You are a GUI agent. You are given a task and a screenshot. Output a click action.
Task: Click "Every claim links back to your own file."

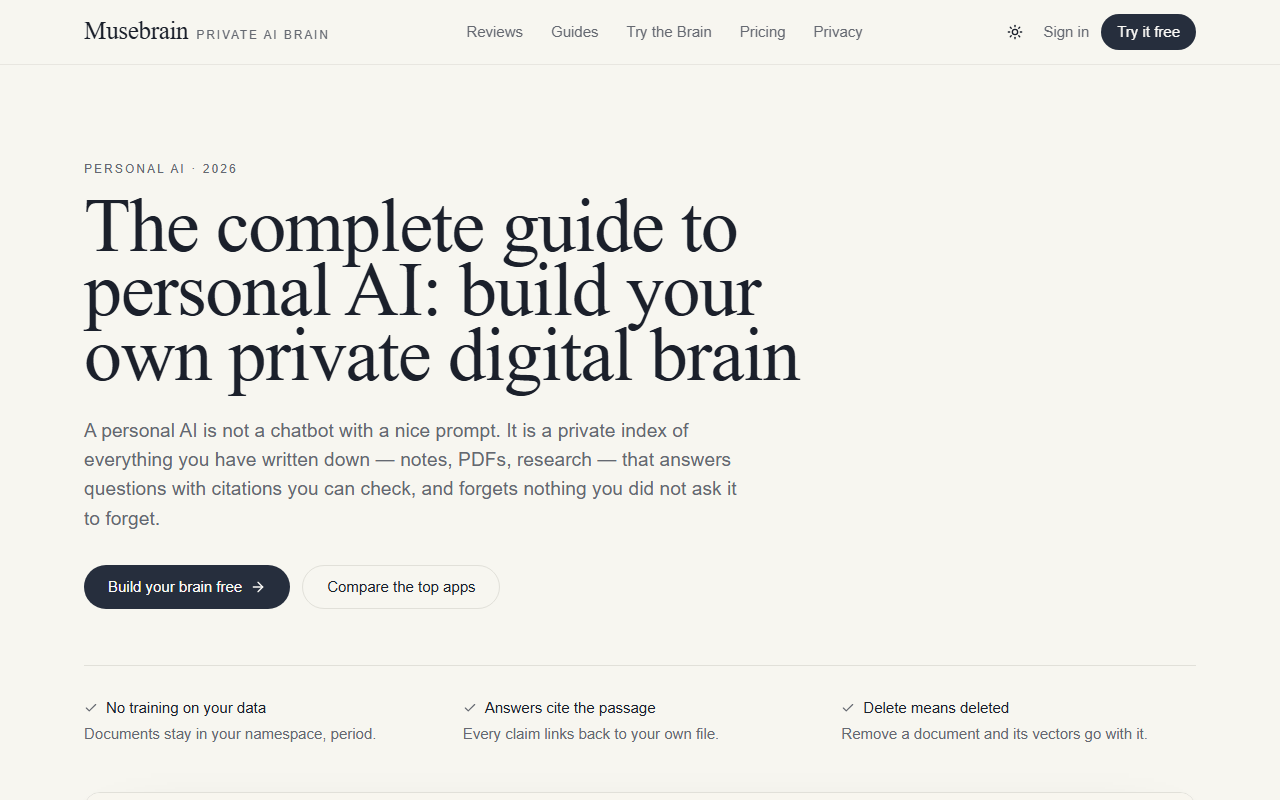coord(591,734)
